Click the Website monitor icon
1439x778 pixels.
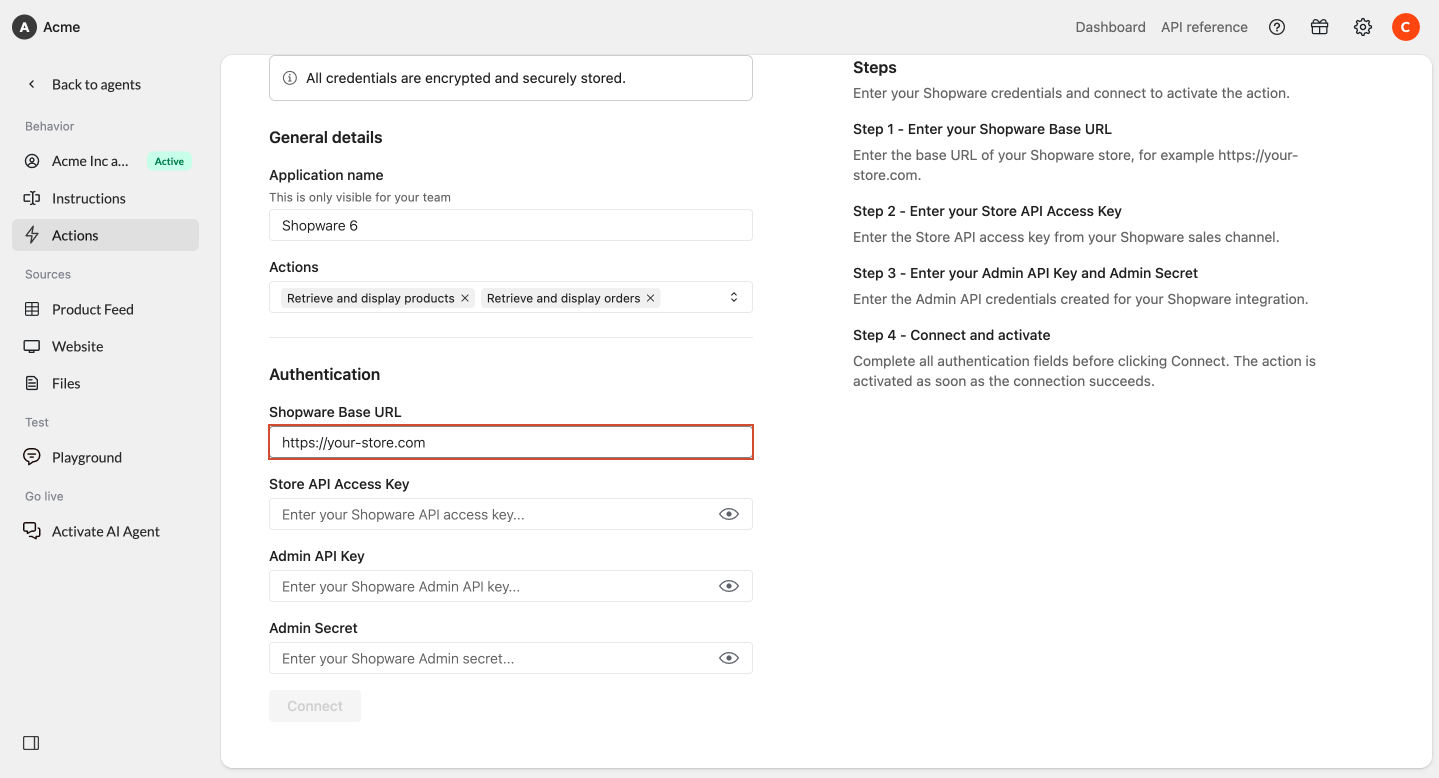pyautogui.click(x=32, y=346)
